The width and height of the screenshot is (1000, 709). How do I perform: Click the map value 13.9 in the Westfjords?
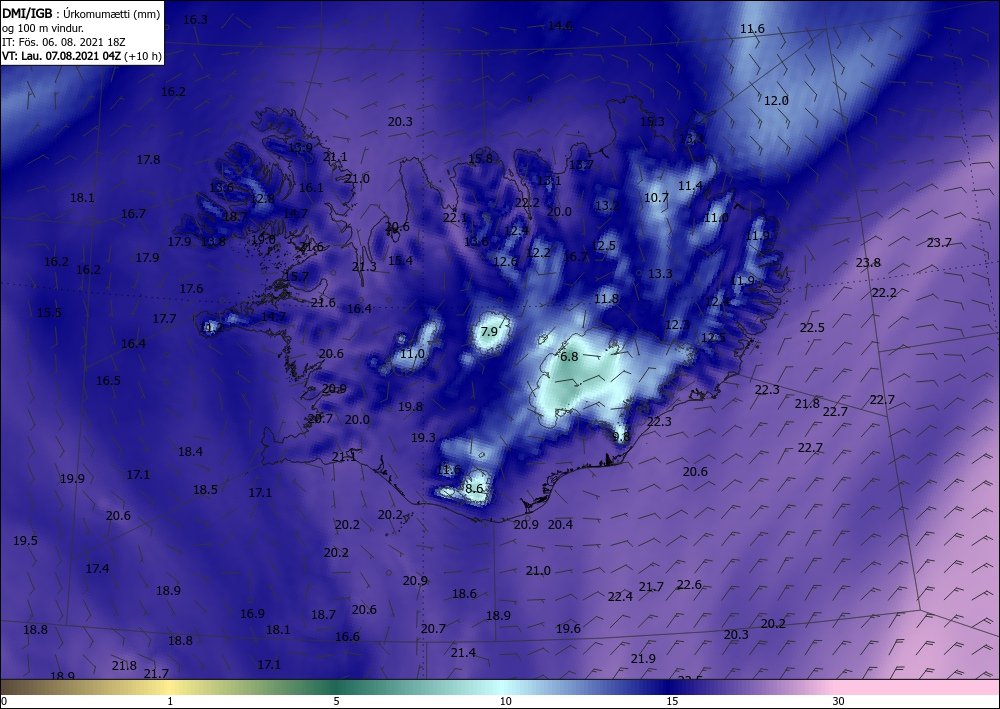pyautogui.click(x=300, y=147)
